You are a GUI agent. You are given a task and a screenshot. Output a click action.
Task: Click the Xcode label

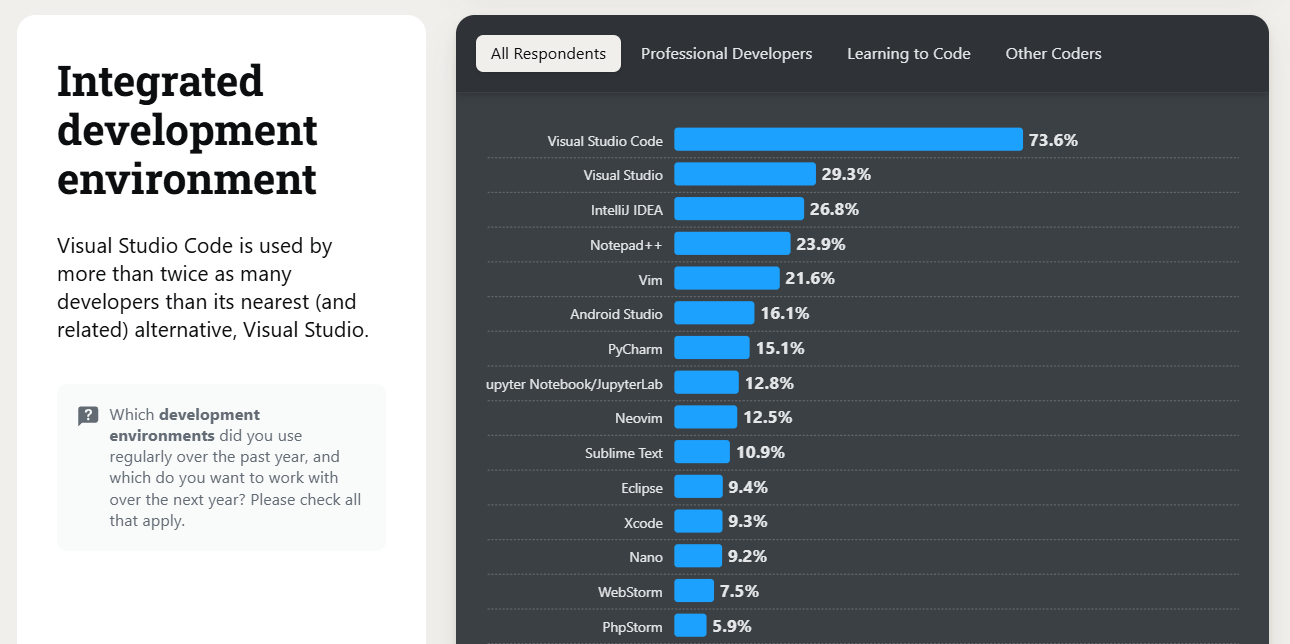point(644,522)
